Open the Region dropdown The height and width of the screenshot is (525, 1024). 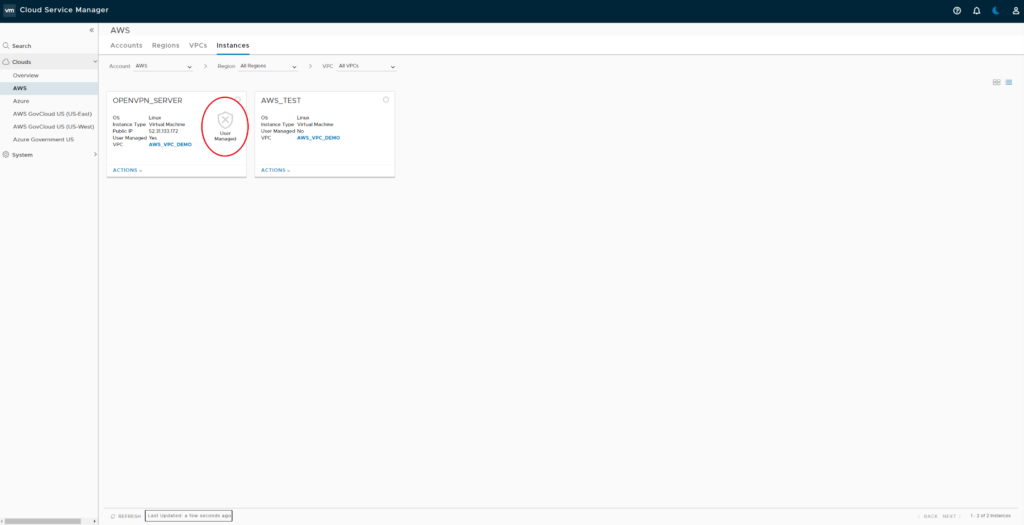click(268, 67)
